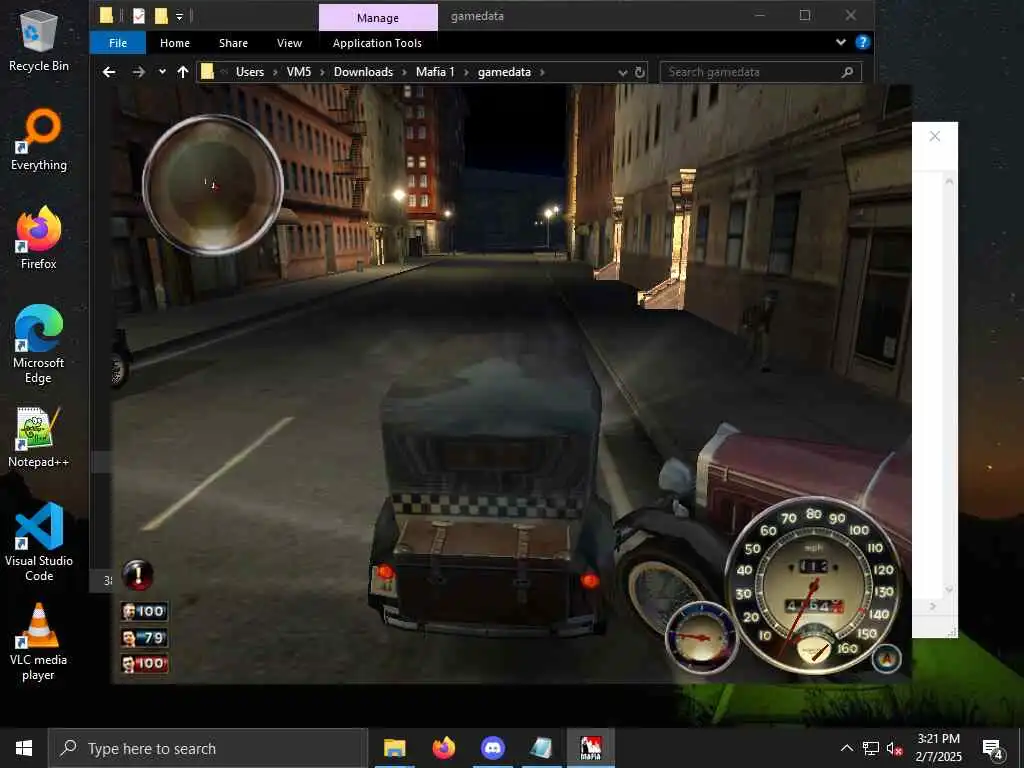Open Firefox from the desktop shortcut
Image resolution: width=1024 pixels, height=768 pixels.
(x=39, y=238)
